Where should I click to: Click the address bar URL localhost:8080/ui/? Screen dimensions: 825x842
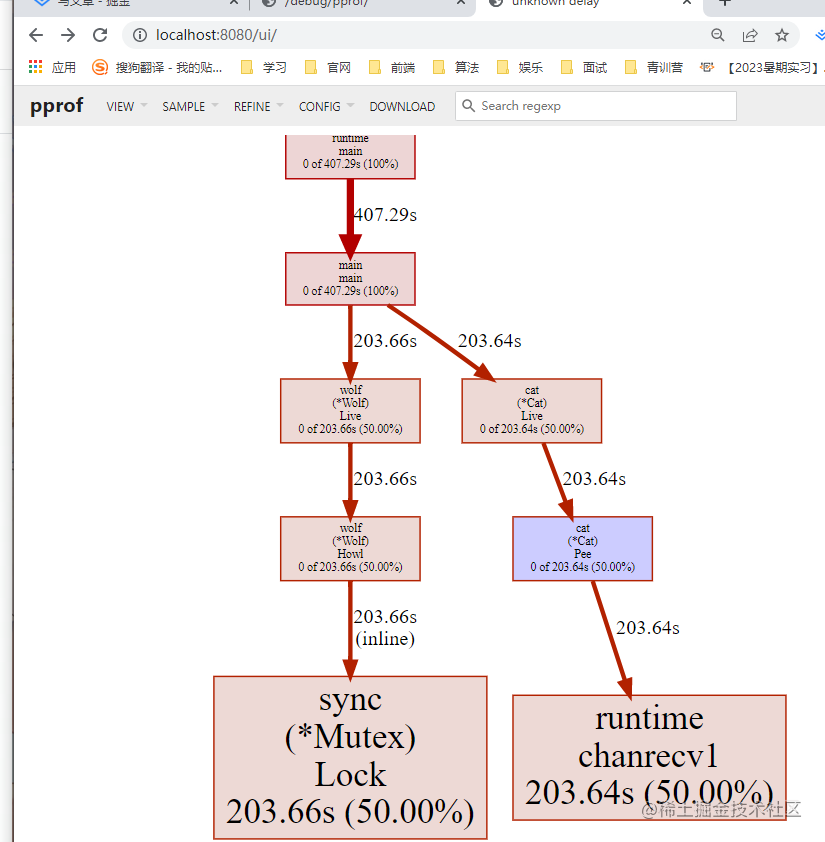216,35
